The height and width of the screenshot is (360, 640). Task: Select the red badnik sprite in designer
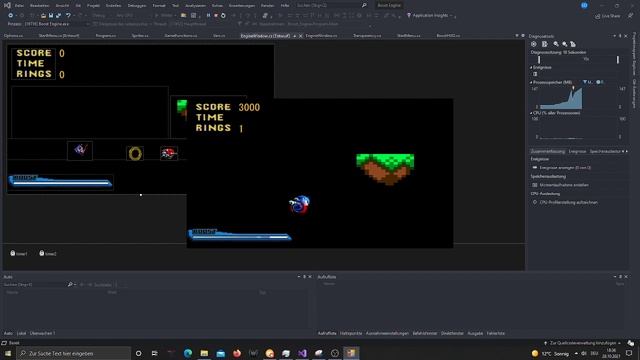pos(169,153)
